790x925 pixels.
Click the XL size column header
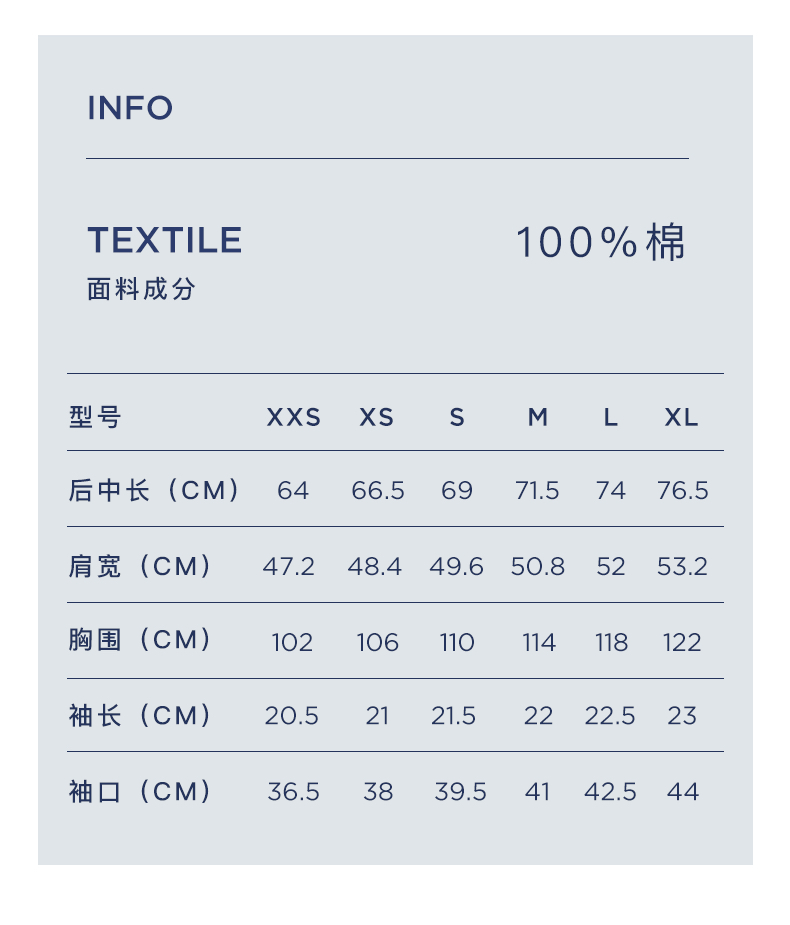(x=682, y=417)
